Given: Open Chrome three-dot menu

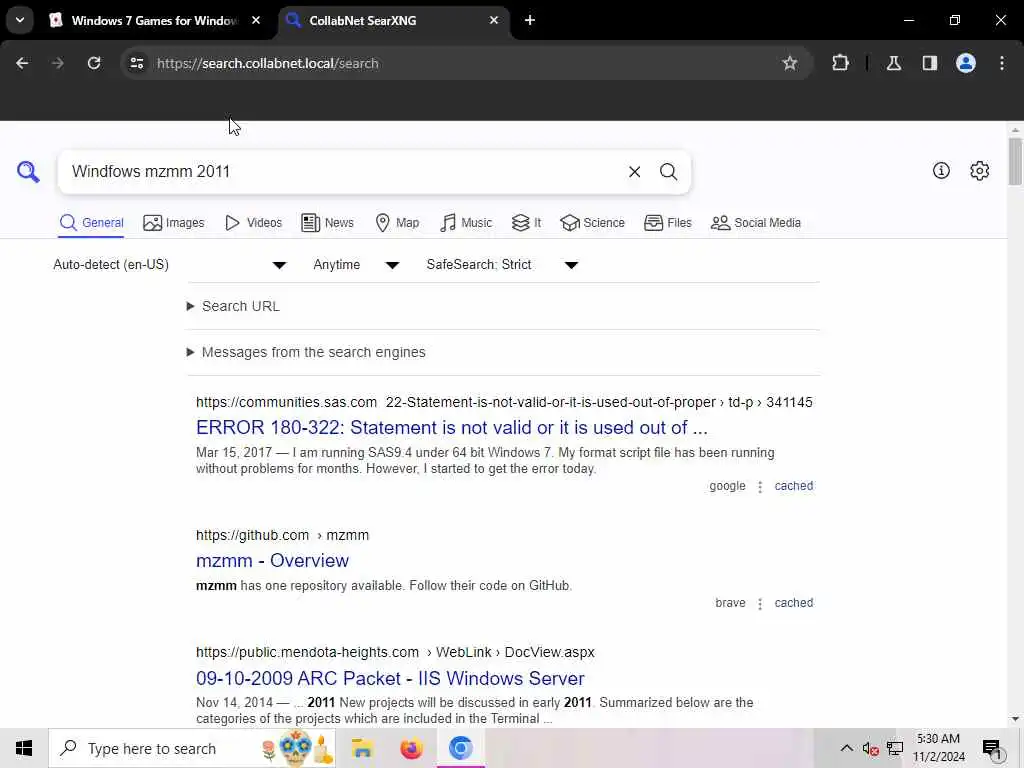Looking at the screenshot, I should [1002, 63].
